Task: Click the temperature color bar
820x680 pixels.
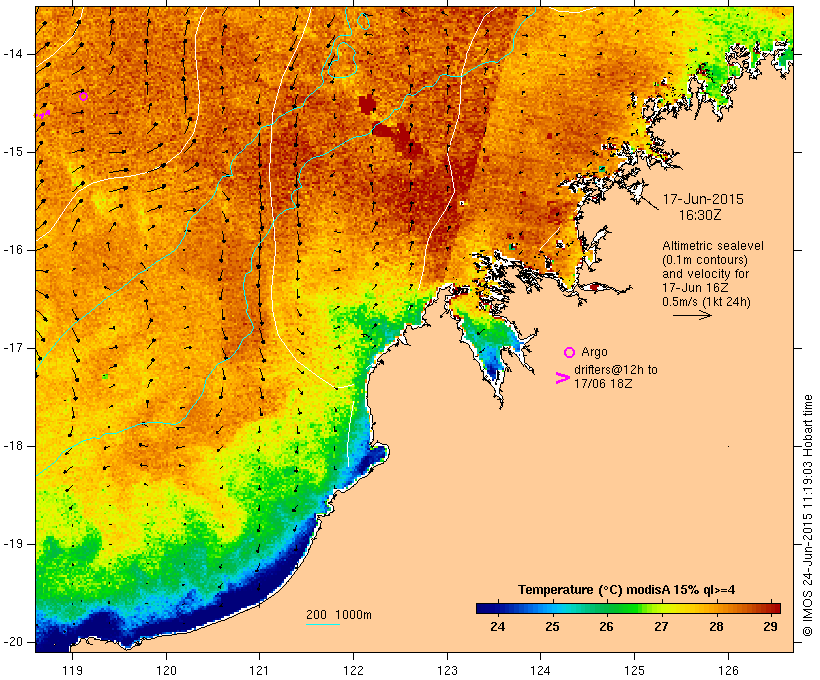Action: 628,608
